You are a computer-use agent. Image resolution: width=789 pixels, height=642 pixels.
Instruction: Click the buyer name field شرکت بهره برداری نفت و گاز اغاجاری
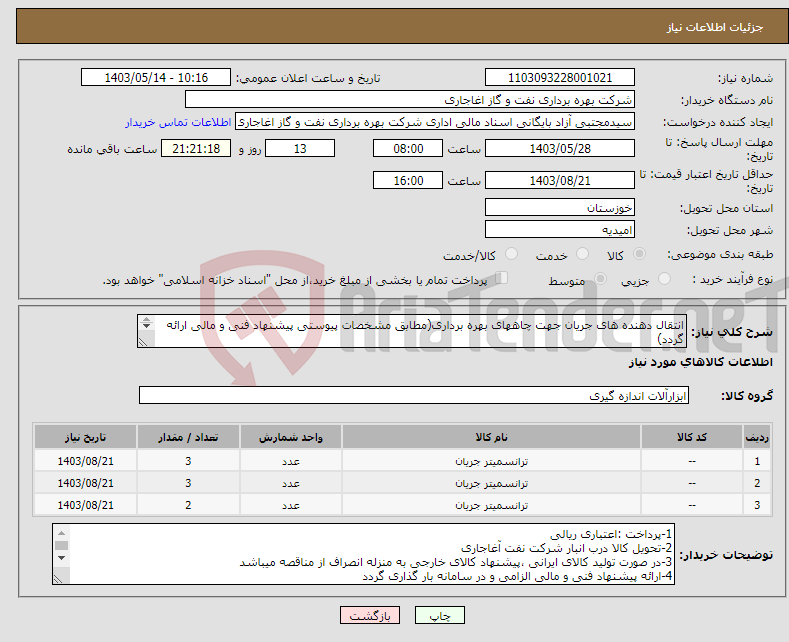[410, 100]
